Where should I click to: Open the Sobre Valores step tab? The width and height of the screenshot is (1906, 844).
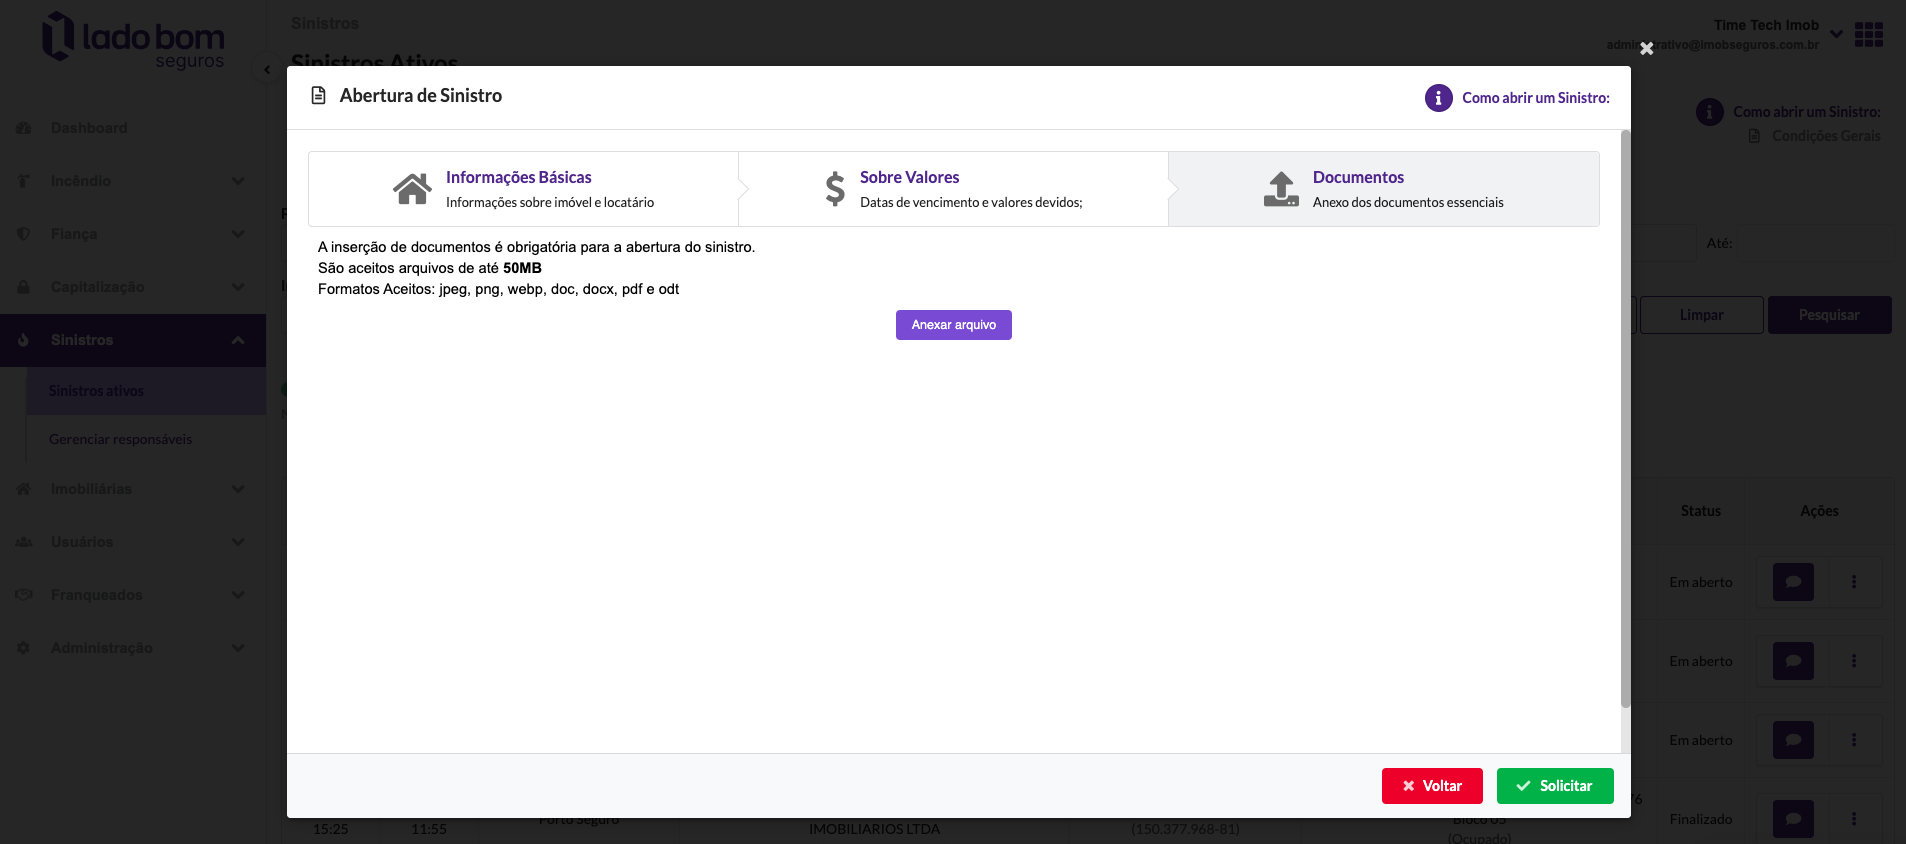point(953,189)
